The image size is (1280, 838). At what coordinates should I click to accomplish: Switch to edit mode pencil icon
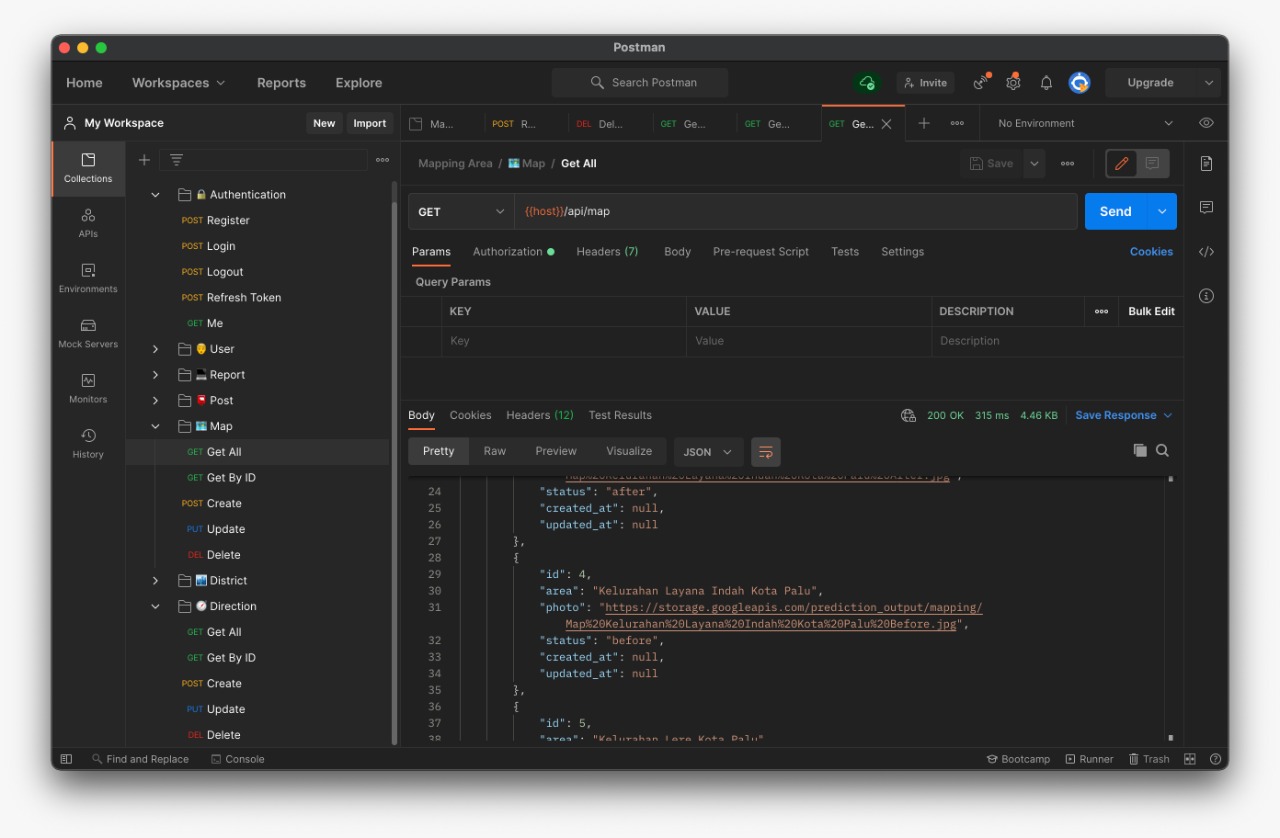pos(1122,163)
